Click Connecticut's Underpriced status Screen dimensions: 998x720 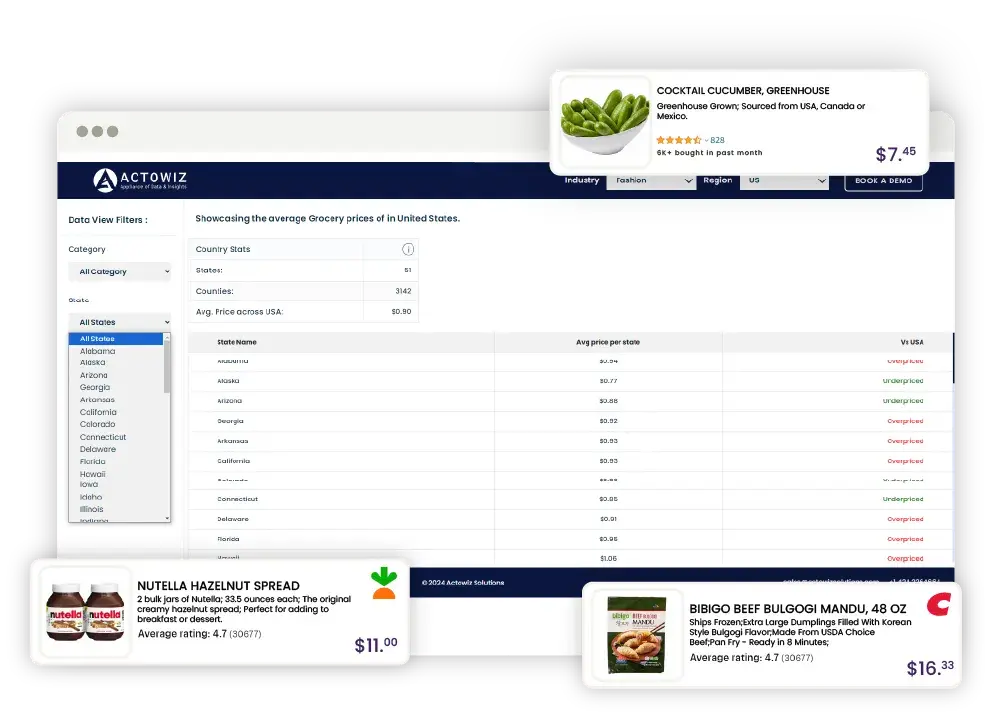click(903, 499)
